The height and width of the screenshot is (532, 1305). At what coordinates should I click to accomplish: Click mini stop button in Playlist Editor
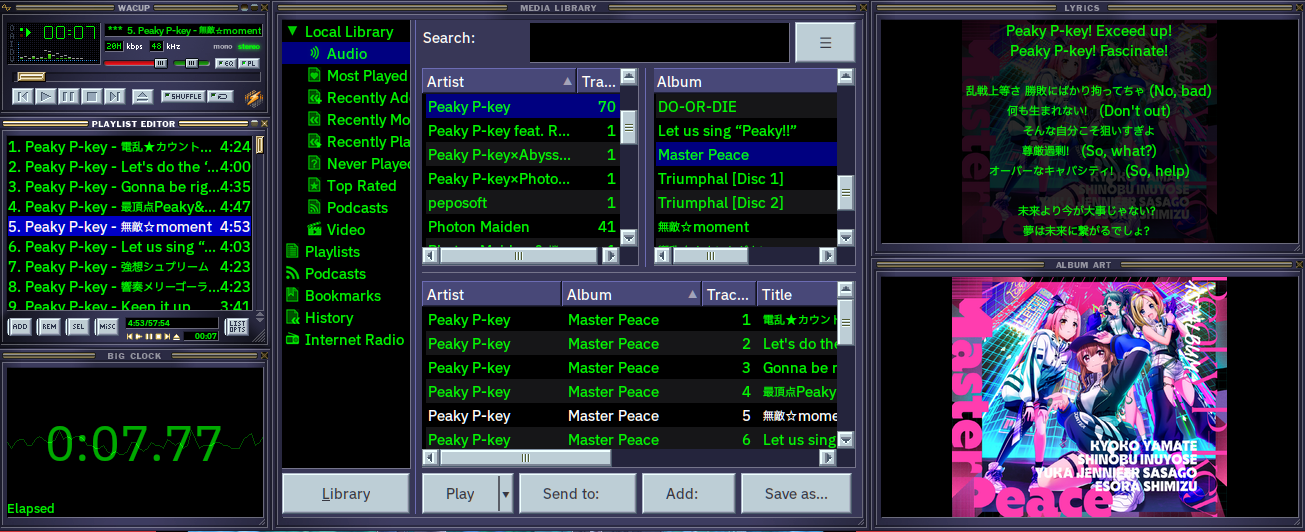point(158,336)
